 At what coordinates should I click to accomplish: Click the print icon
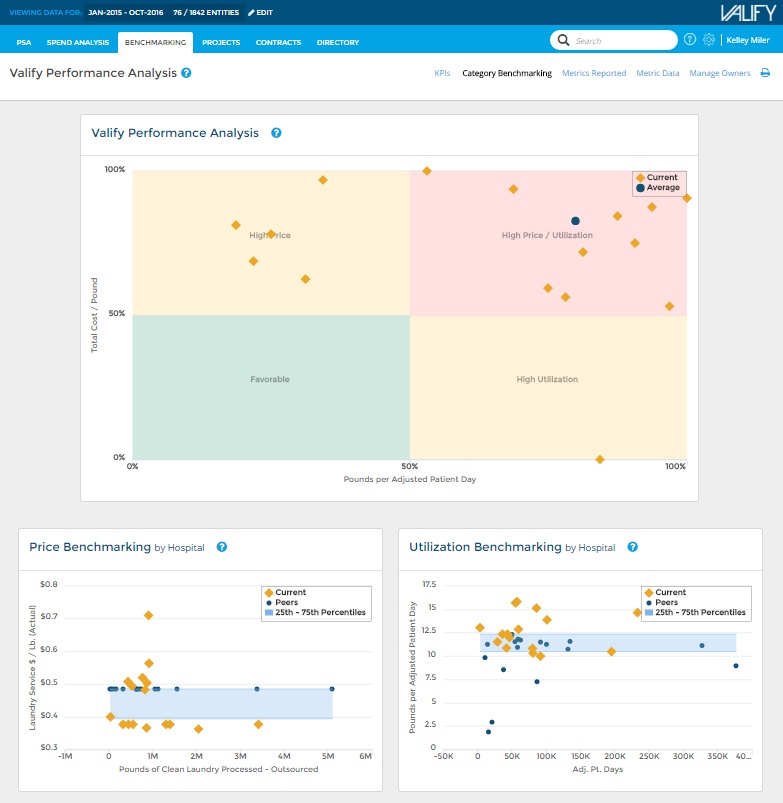pos(765,73)
